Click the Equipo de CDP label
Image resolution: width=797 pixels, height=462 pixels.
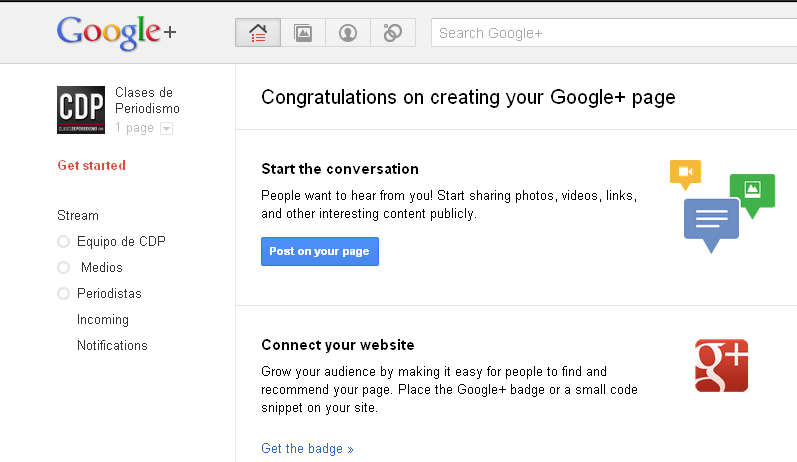click(x=121, y=241)
